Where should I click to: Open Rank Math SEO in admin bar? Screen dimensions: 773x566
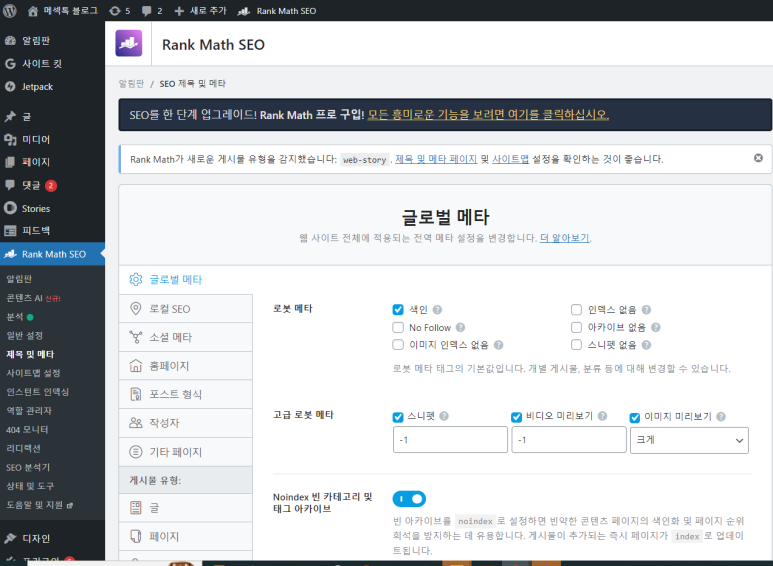[277, 11]
